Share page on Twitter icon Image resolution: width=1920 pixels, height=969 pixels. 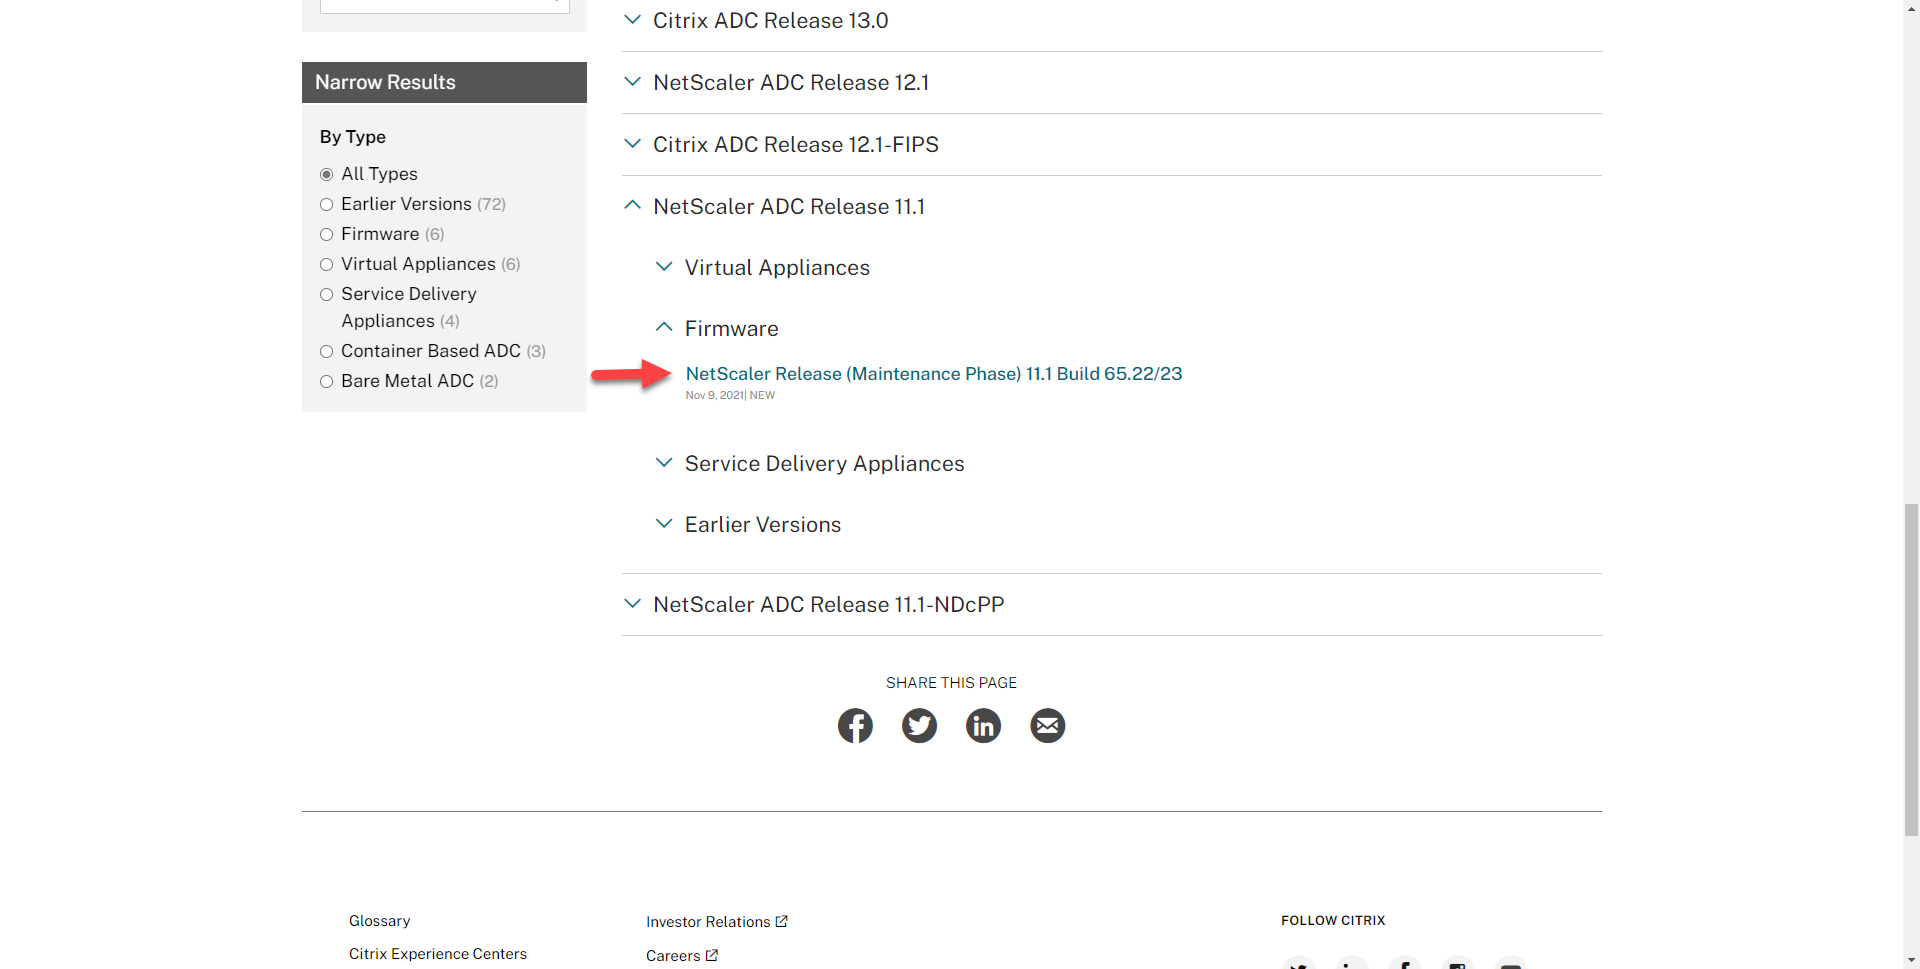[x=919, y=725]
